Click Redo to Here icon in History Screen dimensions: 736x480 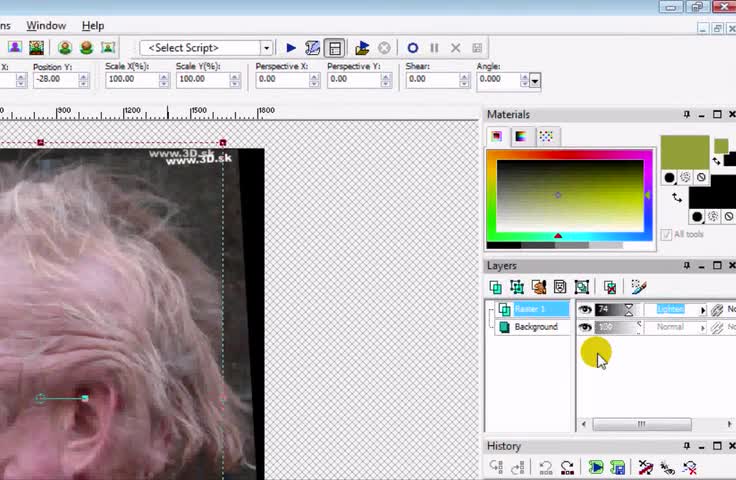tap(517, 467)
